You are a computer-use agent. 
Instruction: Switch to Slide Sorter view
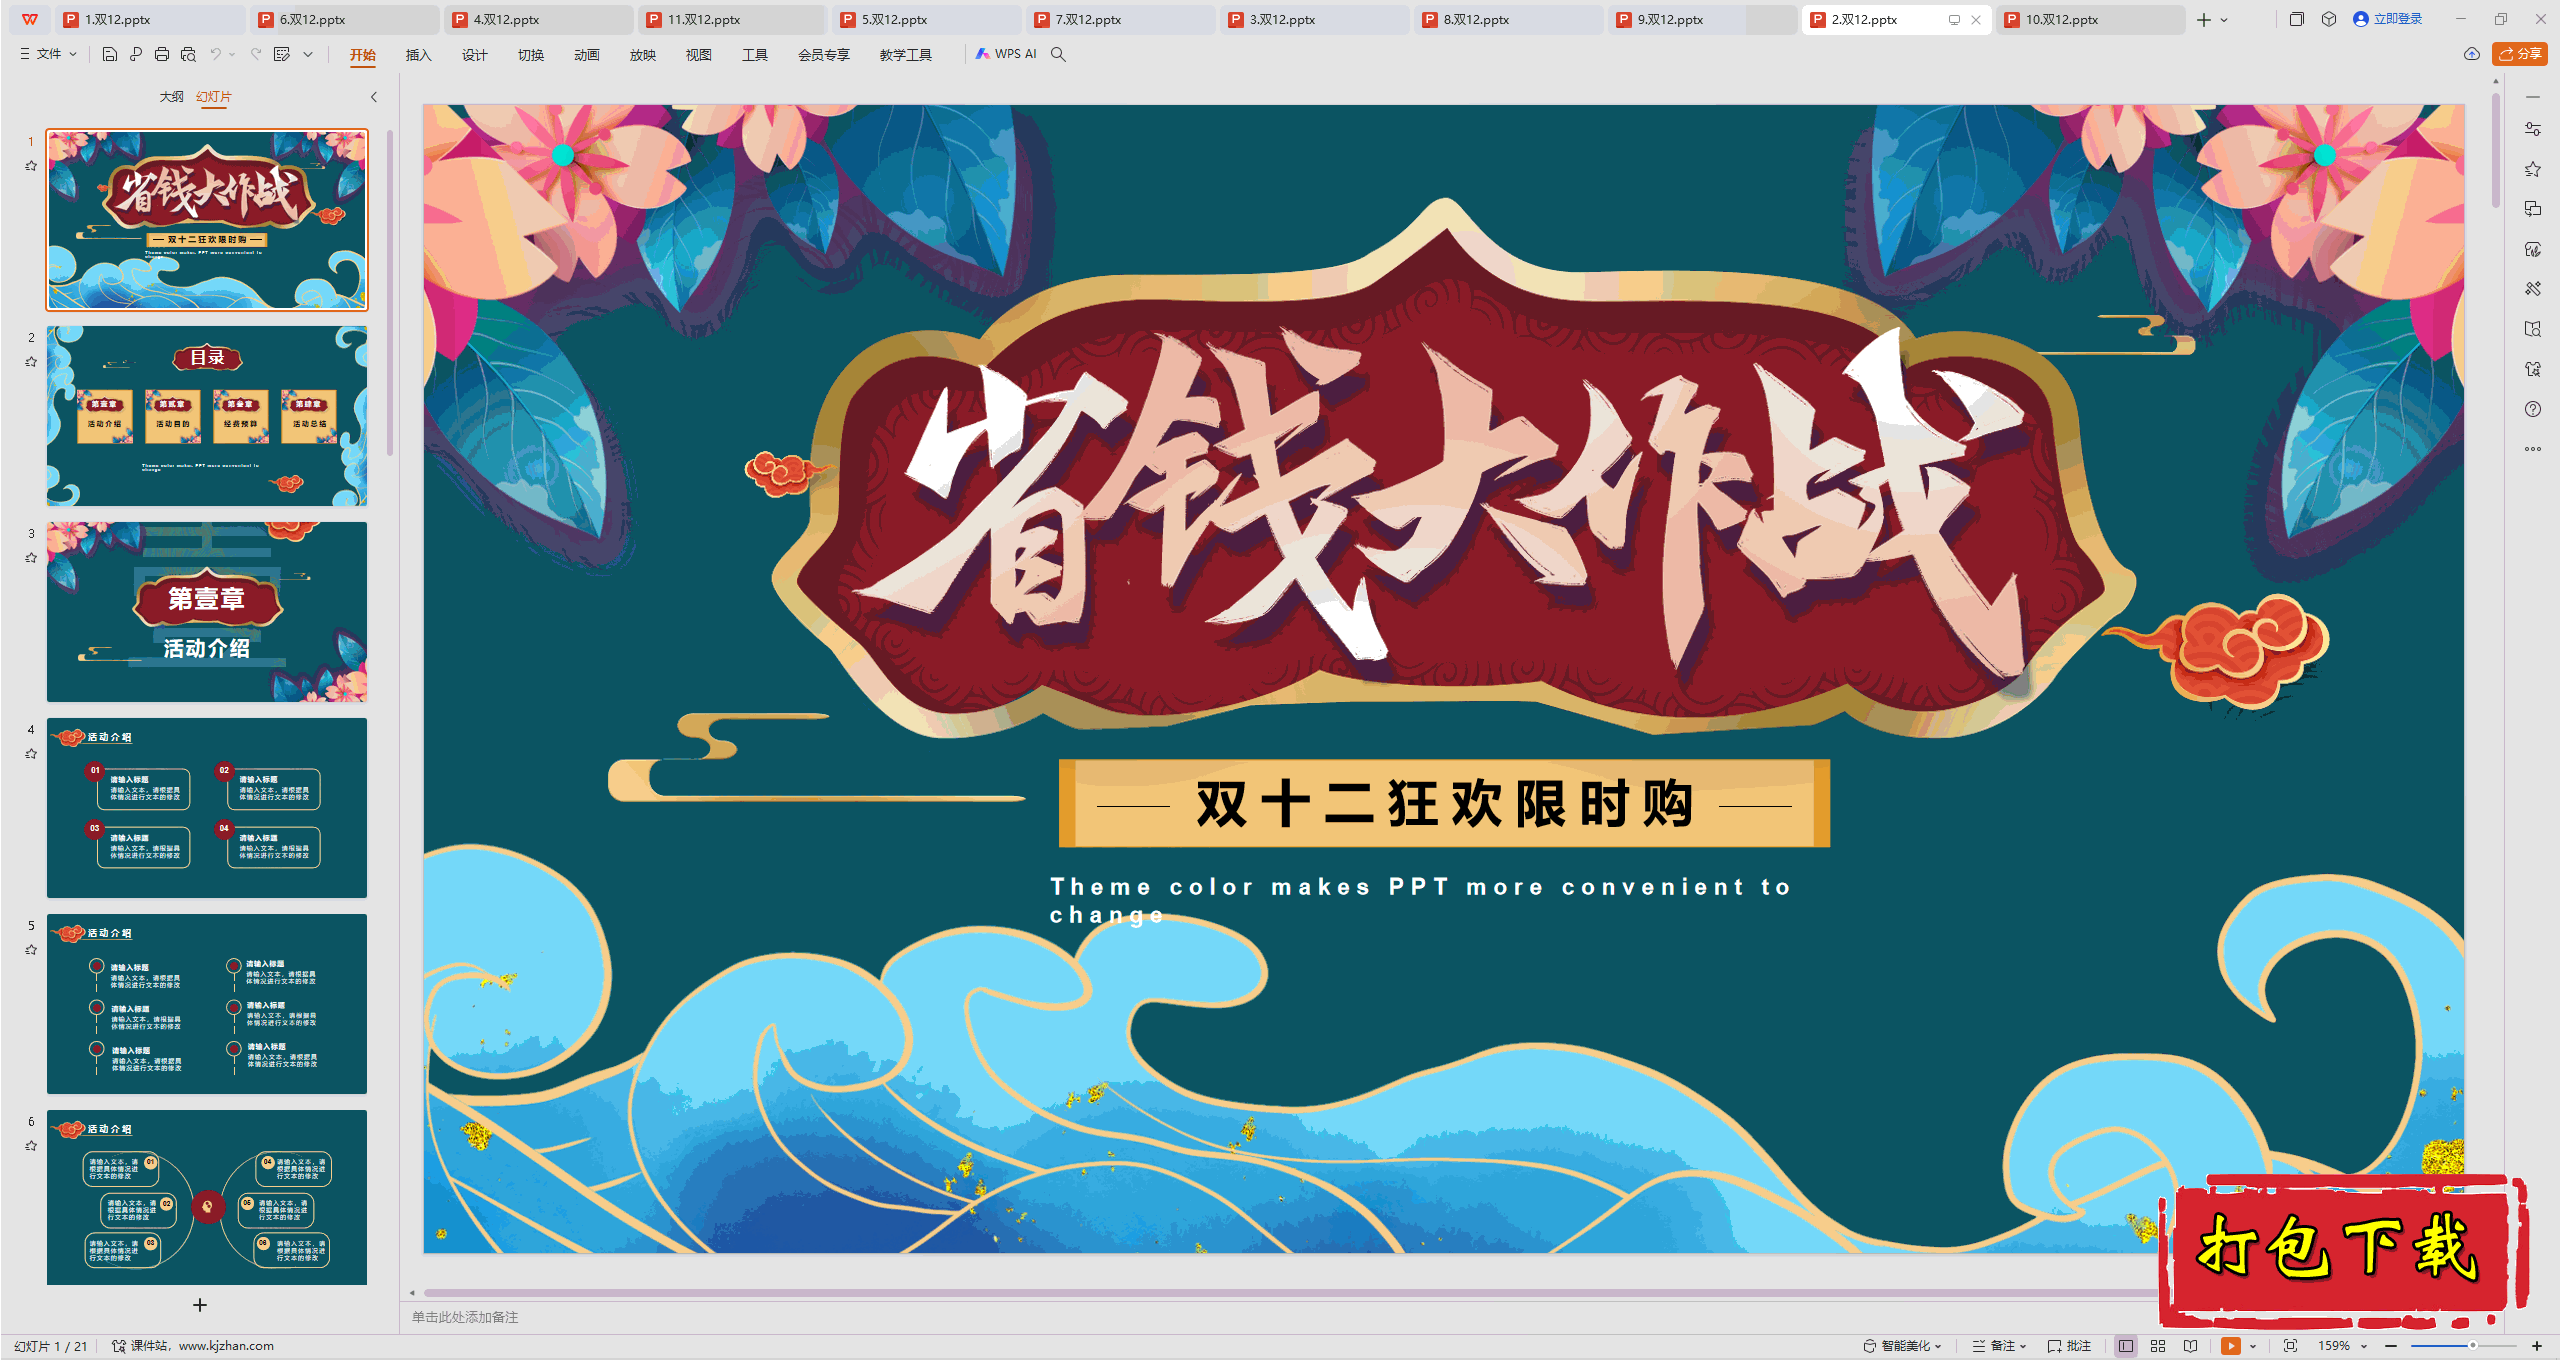(2158, 1346)
